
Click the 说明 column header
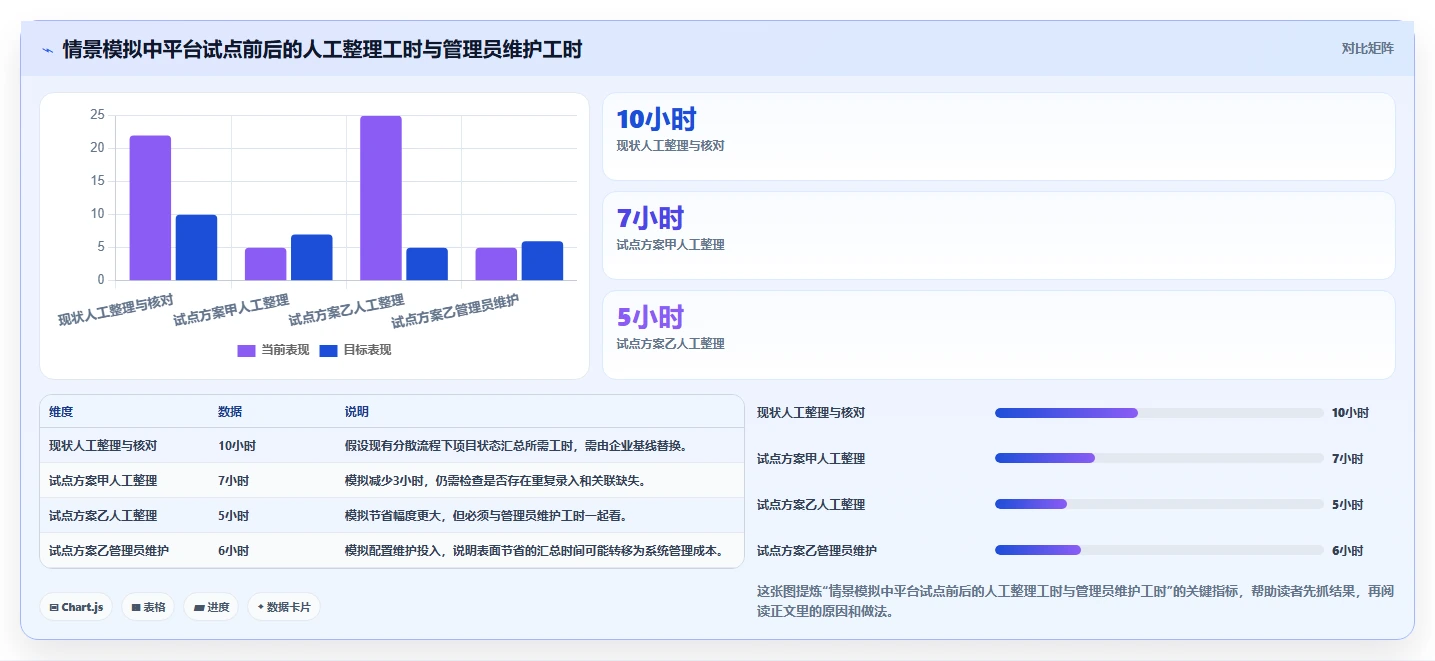(x=357, y=412)
